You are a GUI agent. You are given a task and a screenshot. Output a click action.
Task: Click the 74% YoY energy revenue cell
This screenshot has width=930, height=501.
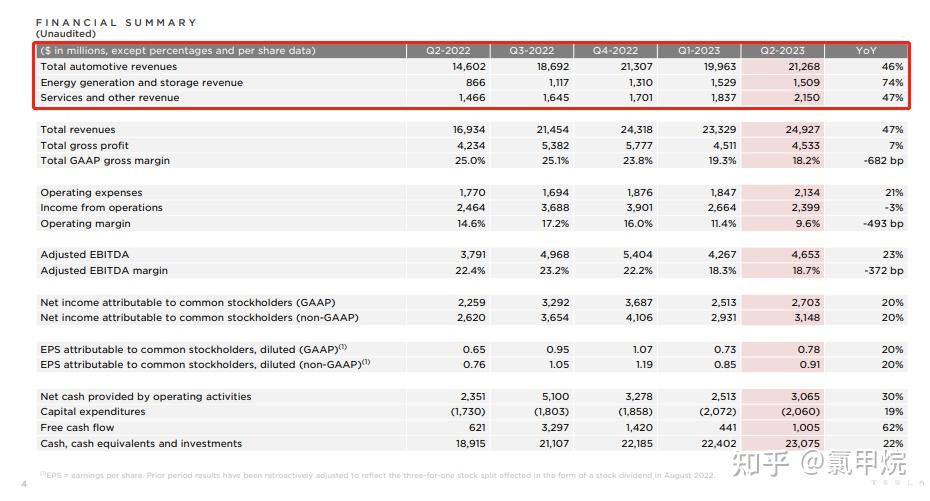click(893, 83)
